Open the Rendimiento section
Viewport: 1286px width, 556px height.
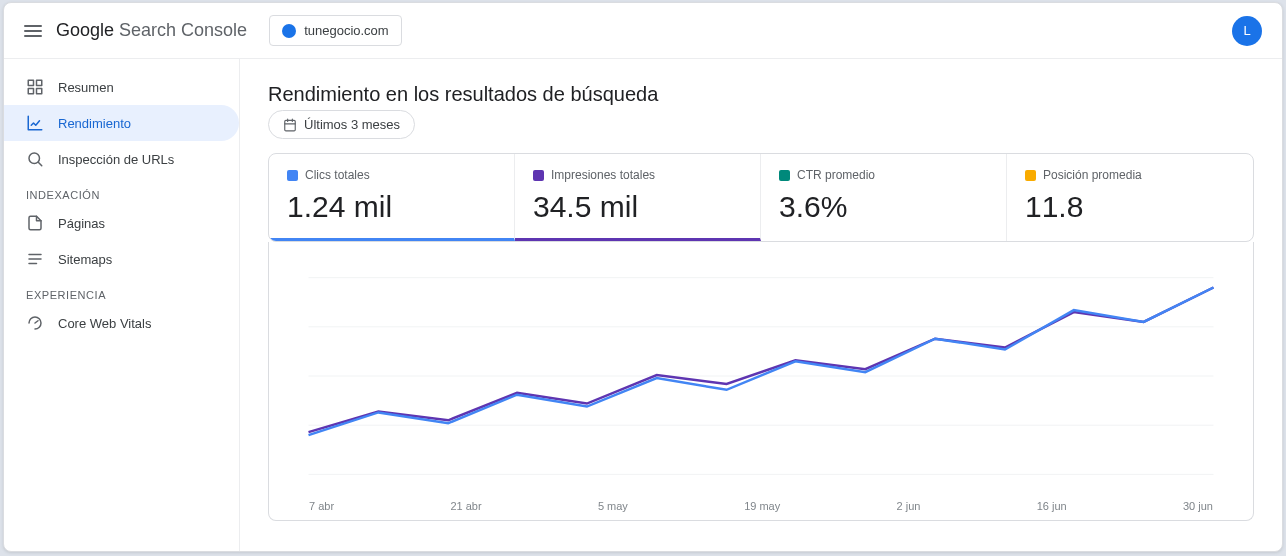coord(121,123)
